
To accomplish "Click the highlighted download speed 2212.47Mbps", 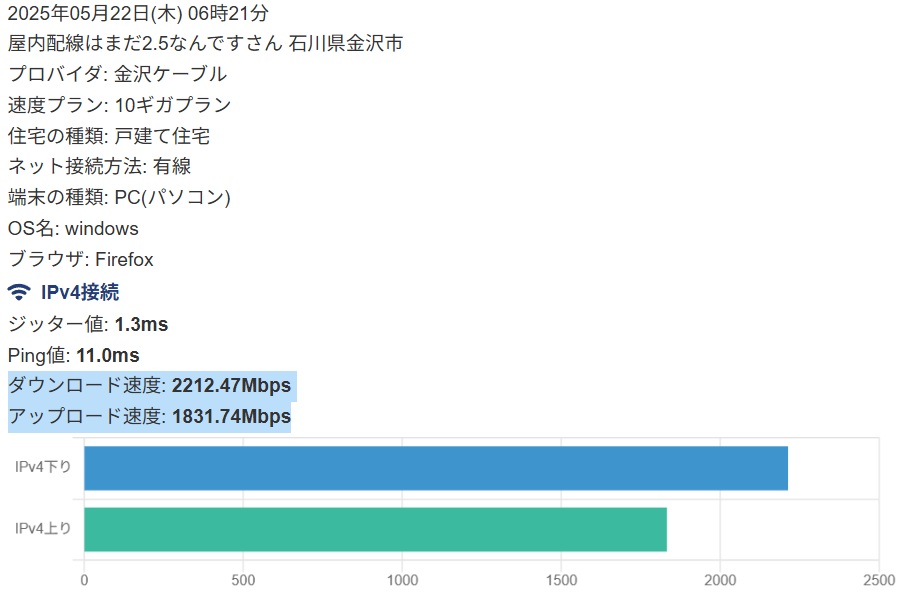I will click(231, 386).
